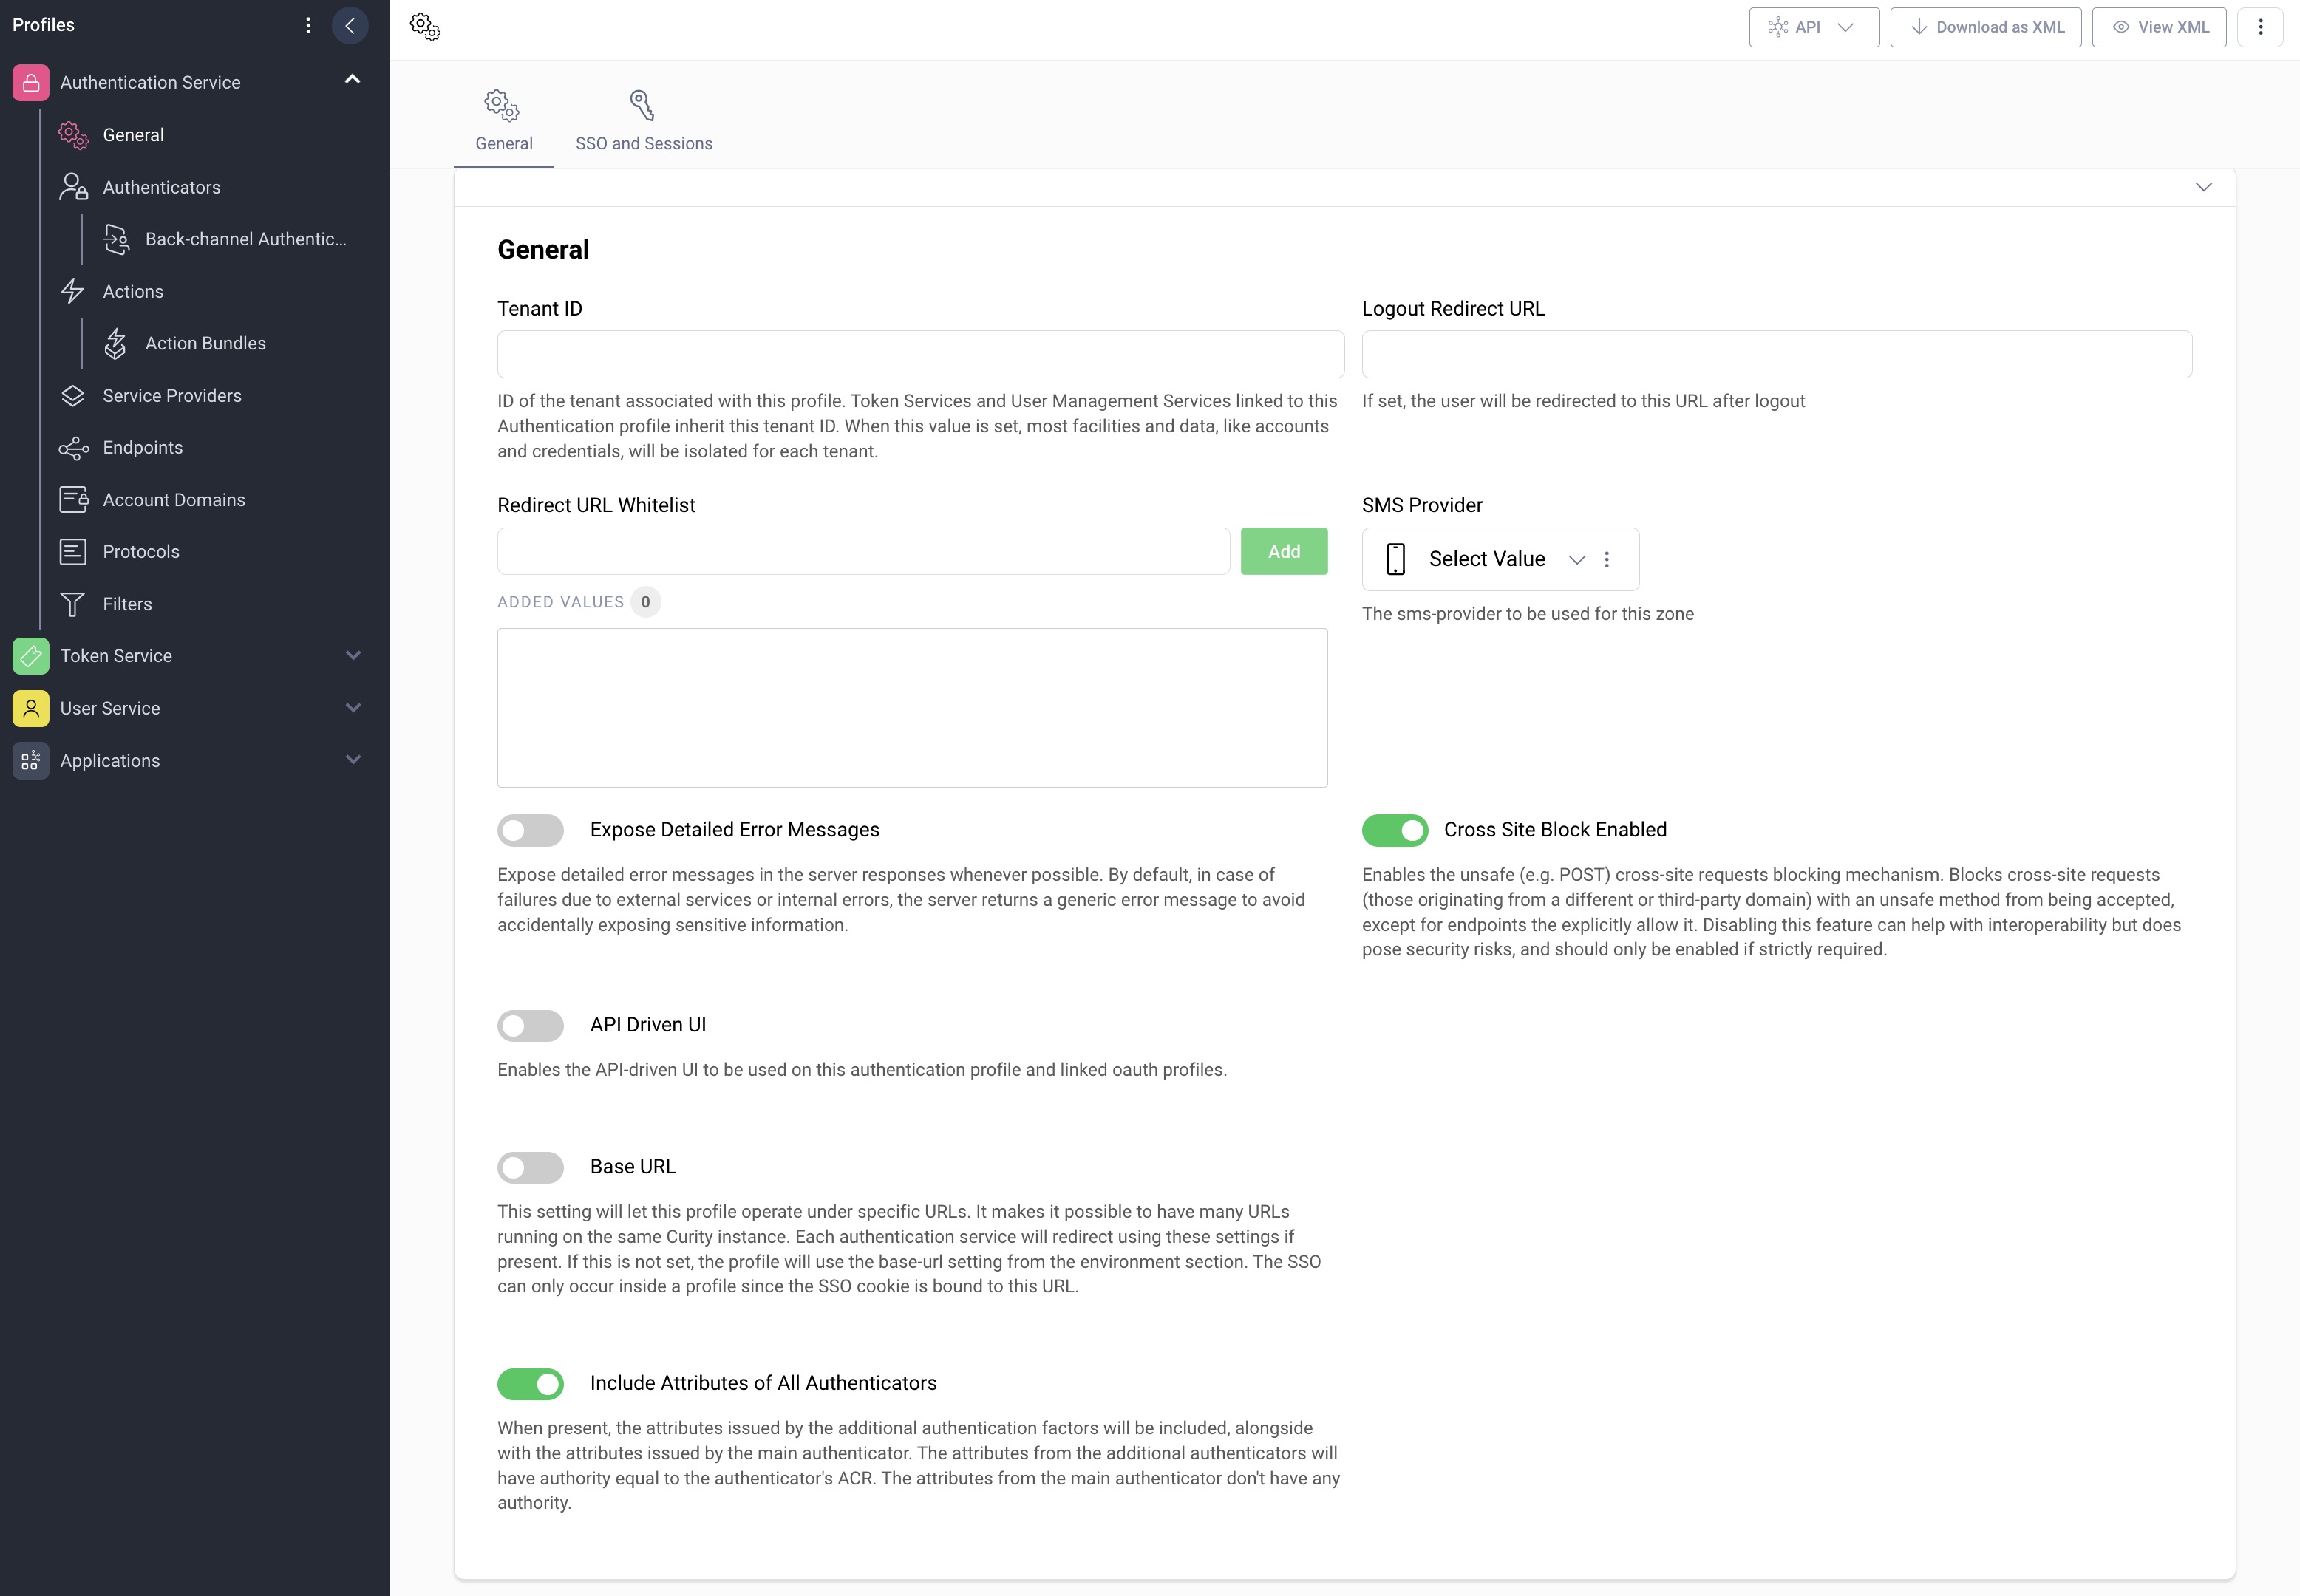2300x1596 pixels.
Task: Open the Action Bundles page
Action: coord(204,343)
